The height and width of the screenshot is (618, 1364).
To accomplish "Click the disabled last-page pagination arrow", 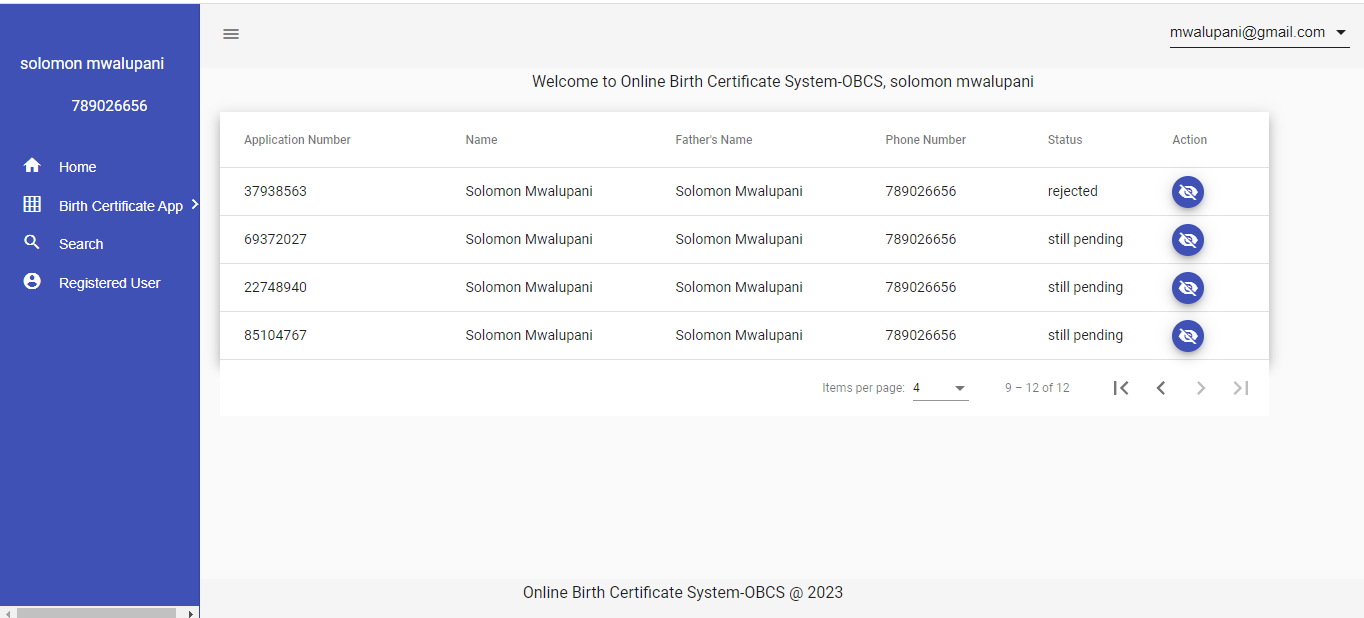I will click(1241, 388).
